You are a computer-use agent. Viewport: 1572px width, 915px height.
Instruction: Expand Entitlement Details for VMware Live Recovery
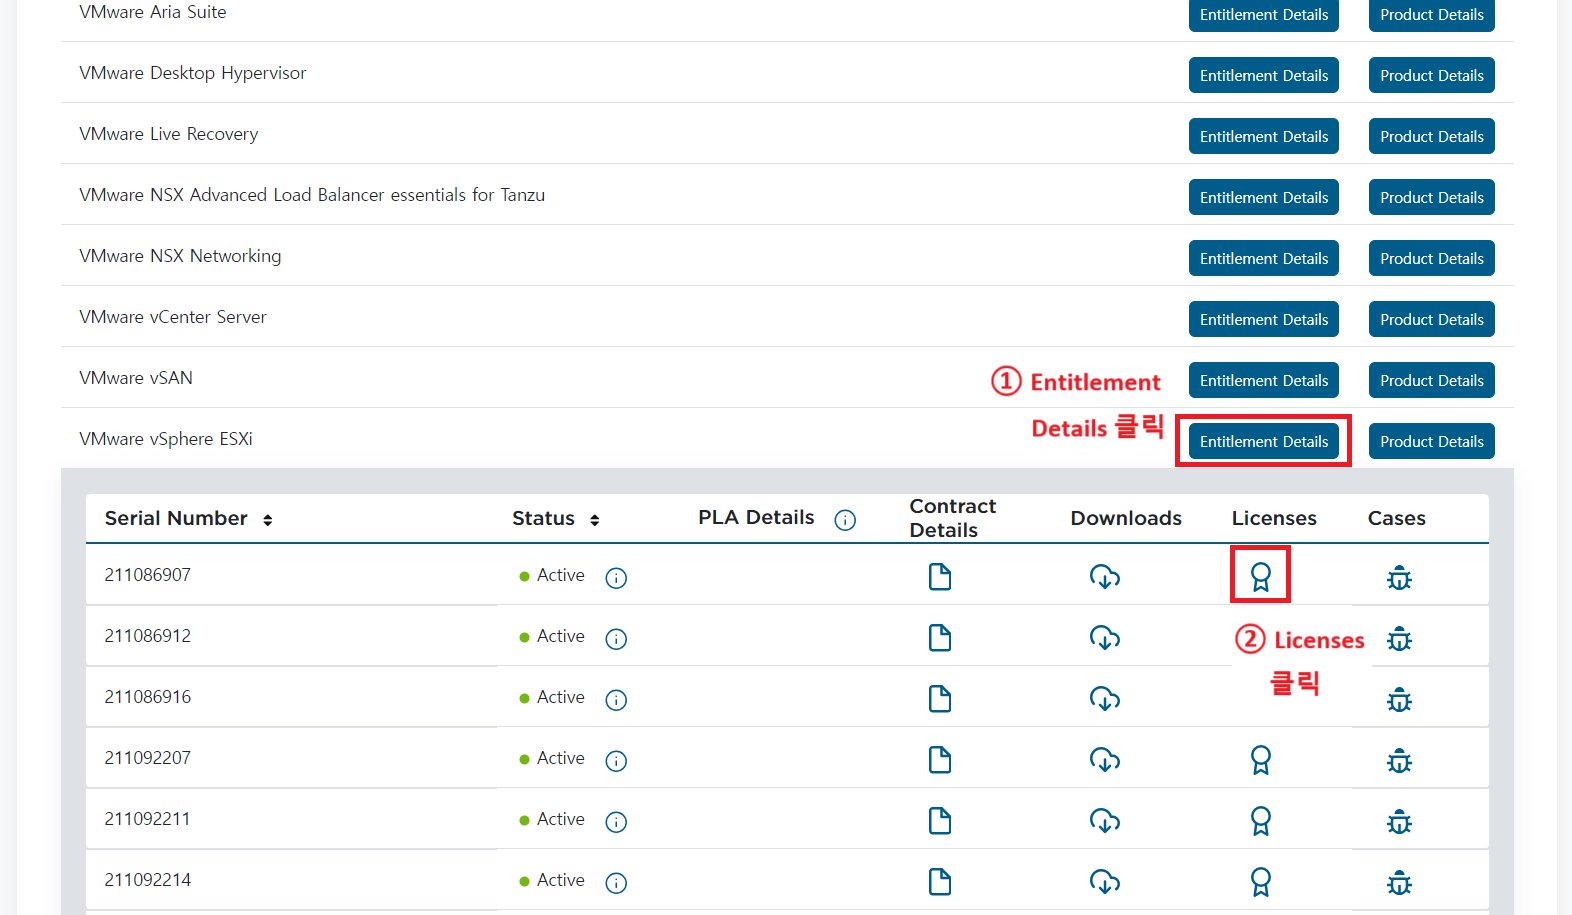click(1263, 136)
